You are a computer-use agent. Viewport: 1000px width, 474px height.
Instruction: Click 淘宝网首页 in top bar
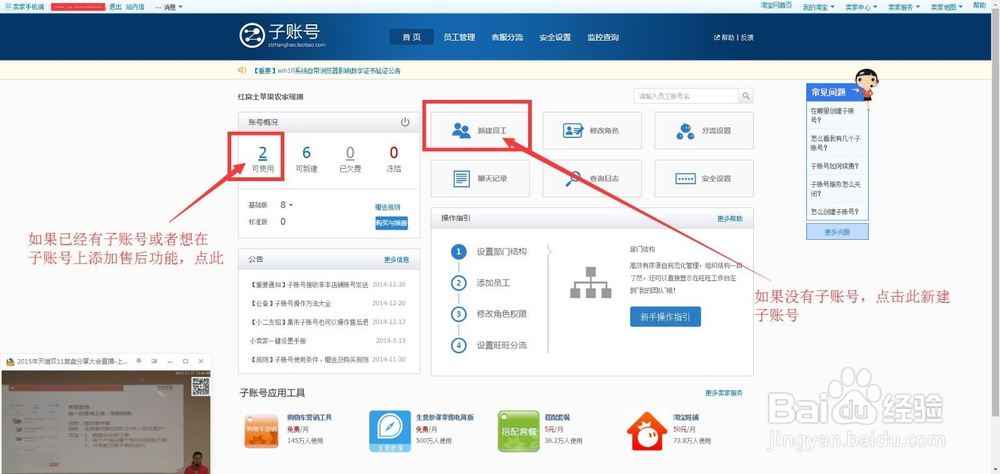tap(776, 5)
